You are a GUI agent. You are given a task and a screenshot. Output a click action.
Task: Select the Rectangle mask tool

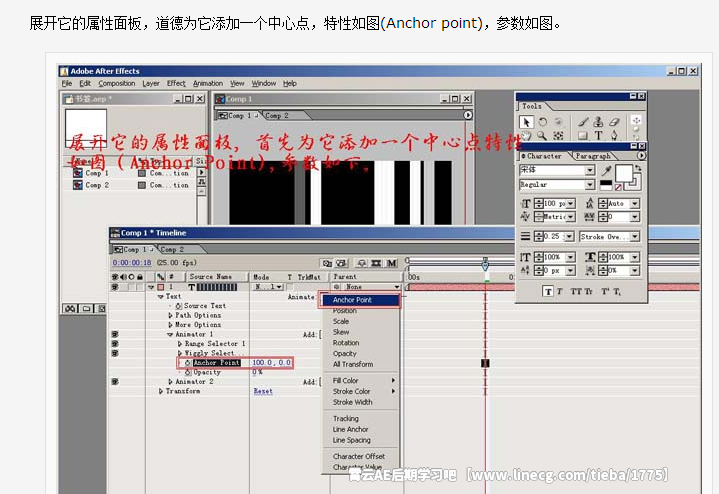583,136
